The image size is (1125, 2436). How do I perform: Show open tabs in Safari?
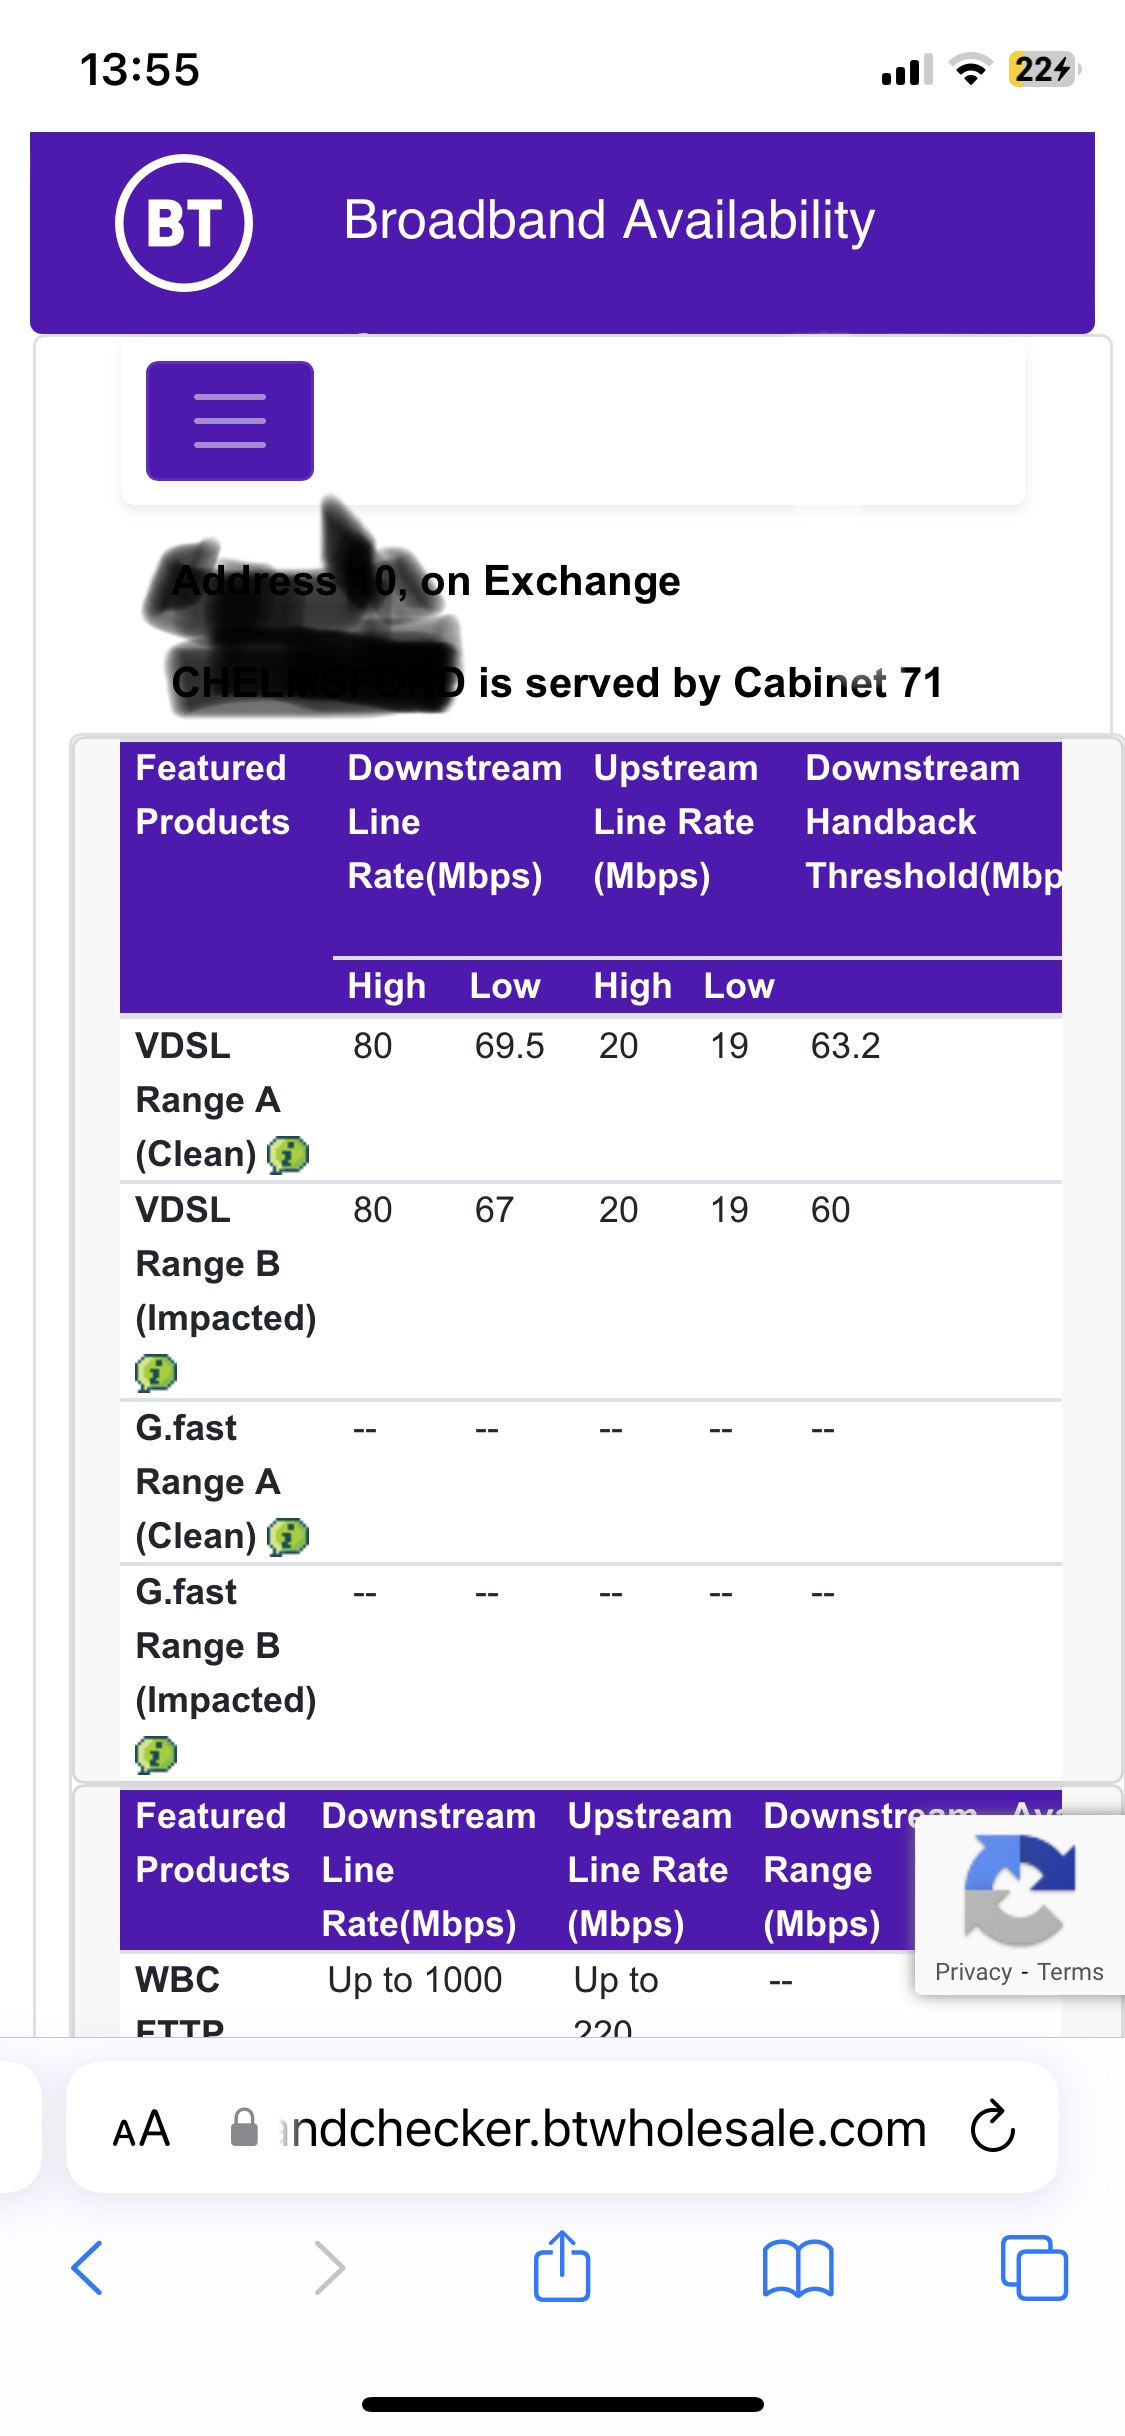pos(1034,2267)
